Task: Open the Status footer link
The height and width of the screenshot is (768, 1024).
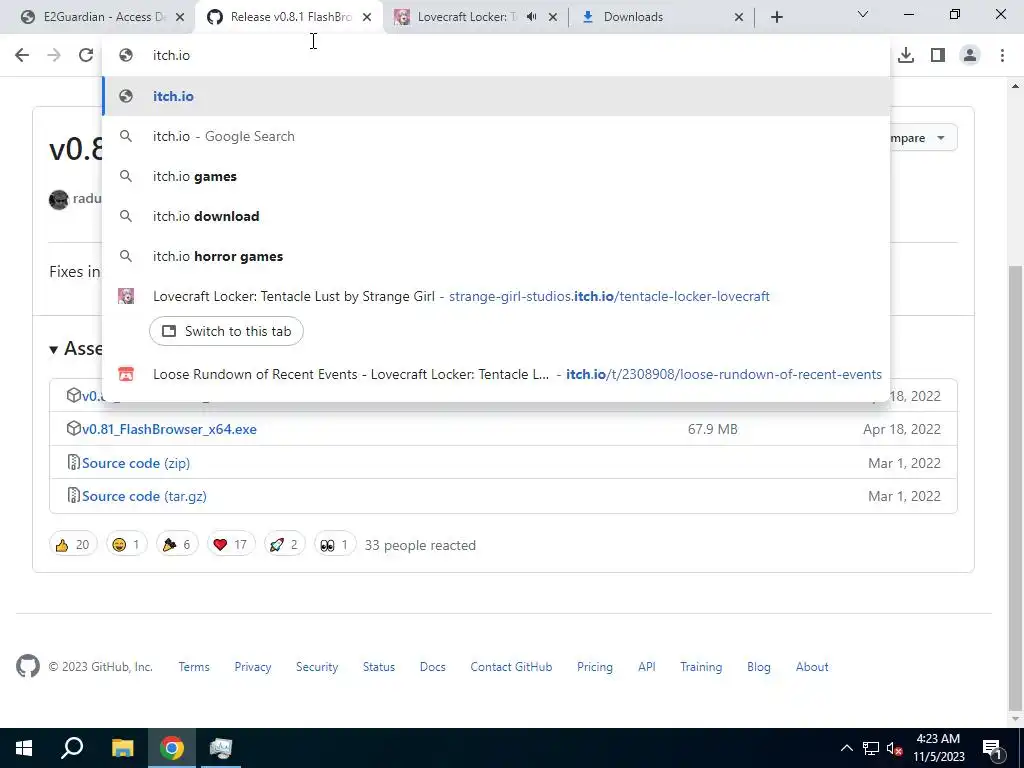Action: [x=379, y=667]
